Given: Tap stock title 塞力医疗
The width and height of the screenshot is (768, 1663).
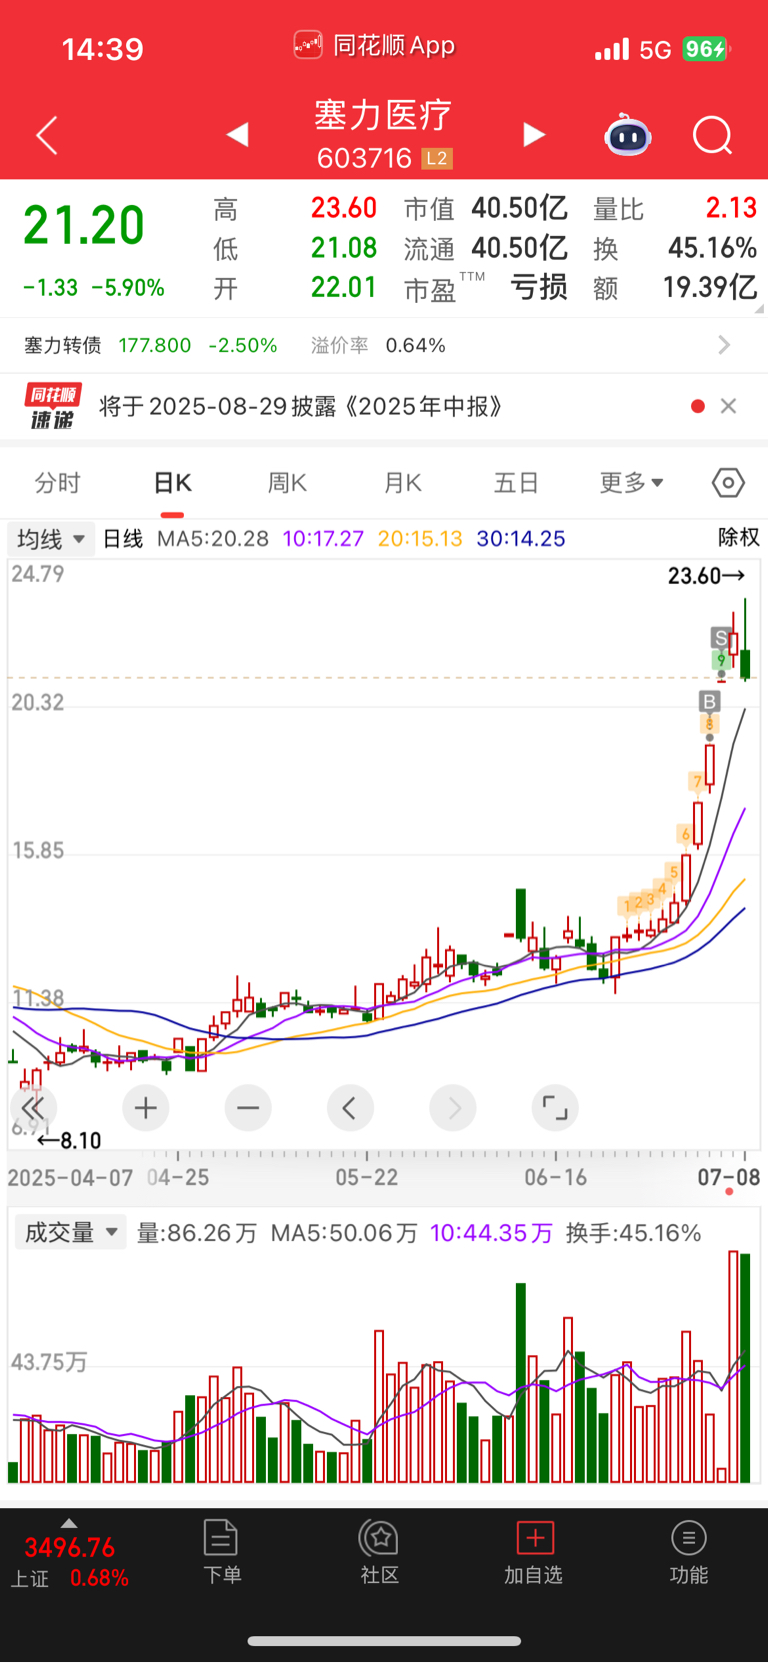Looking at the screenshot, I should click(384, 115).
